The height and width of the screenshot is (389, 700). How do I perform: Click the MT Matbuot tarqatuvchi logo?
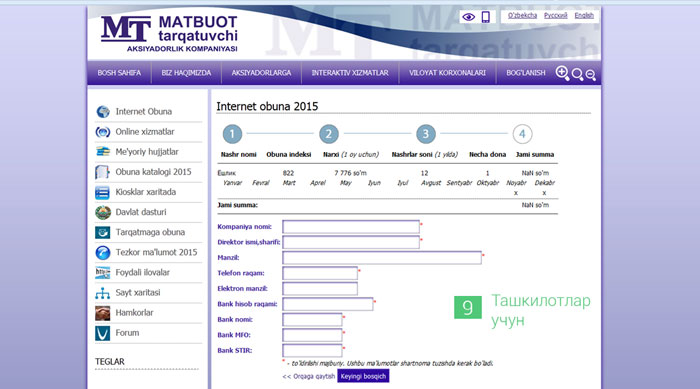[x=169, y=34]
